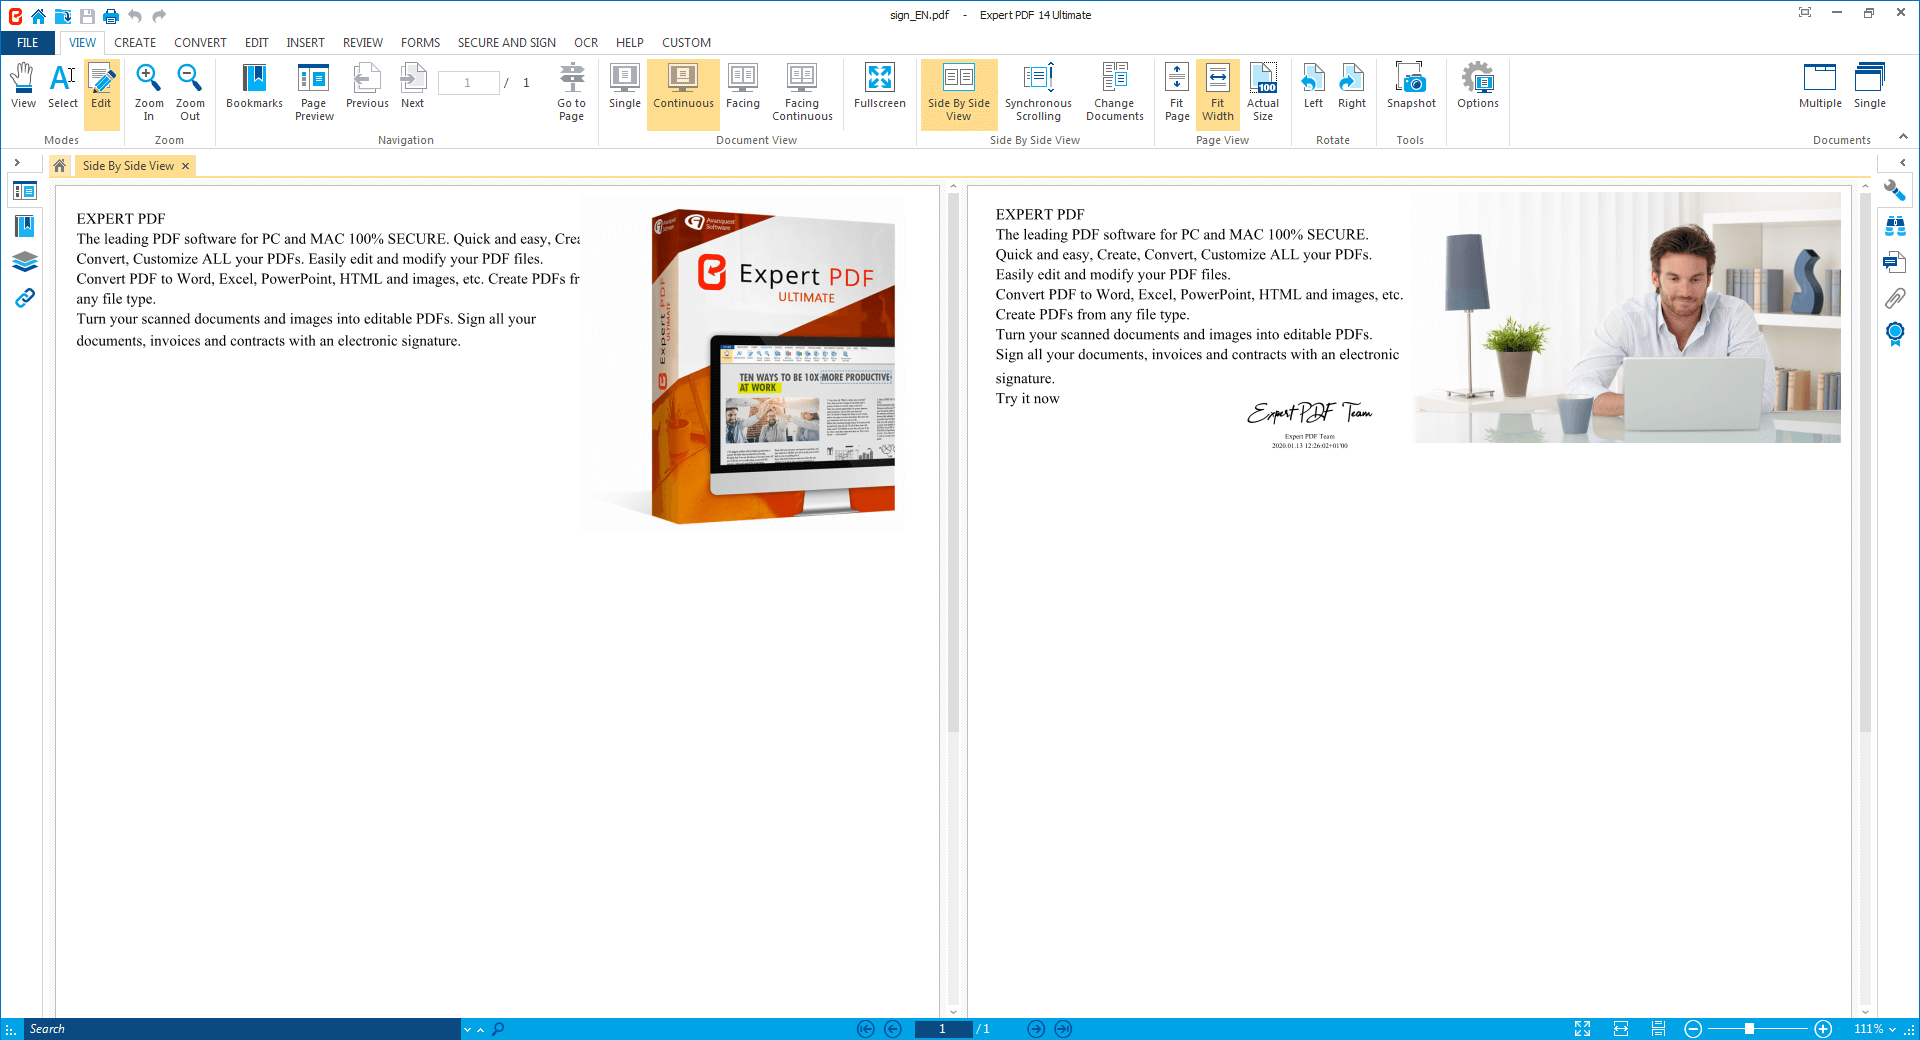Open the SECURE AND SIGN tab
1920x1040 pixels.
click(507, 43)
